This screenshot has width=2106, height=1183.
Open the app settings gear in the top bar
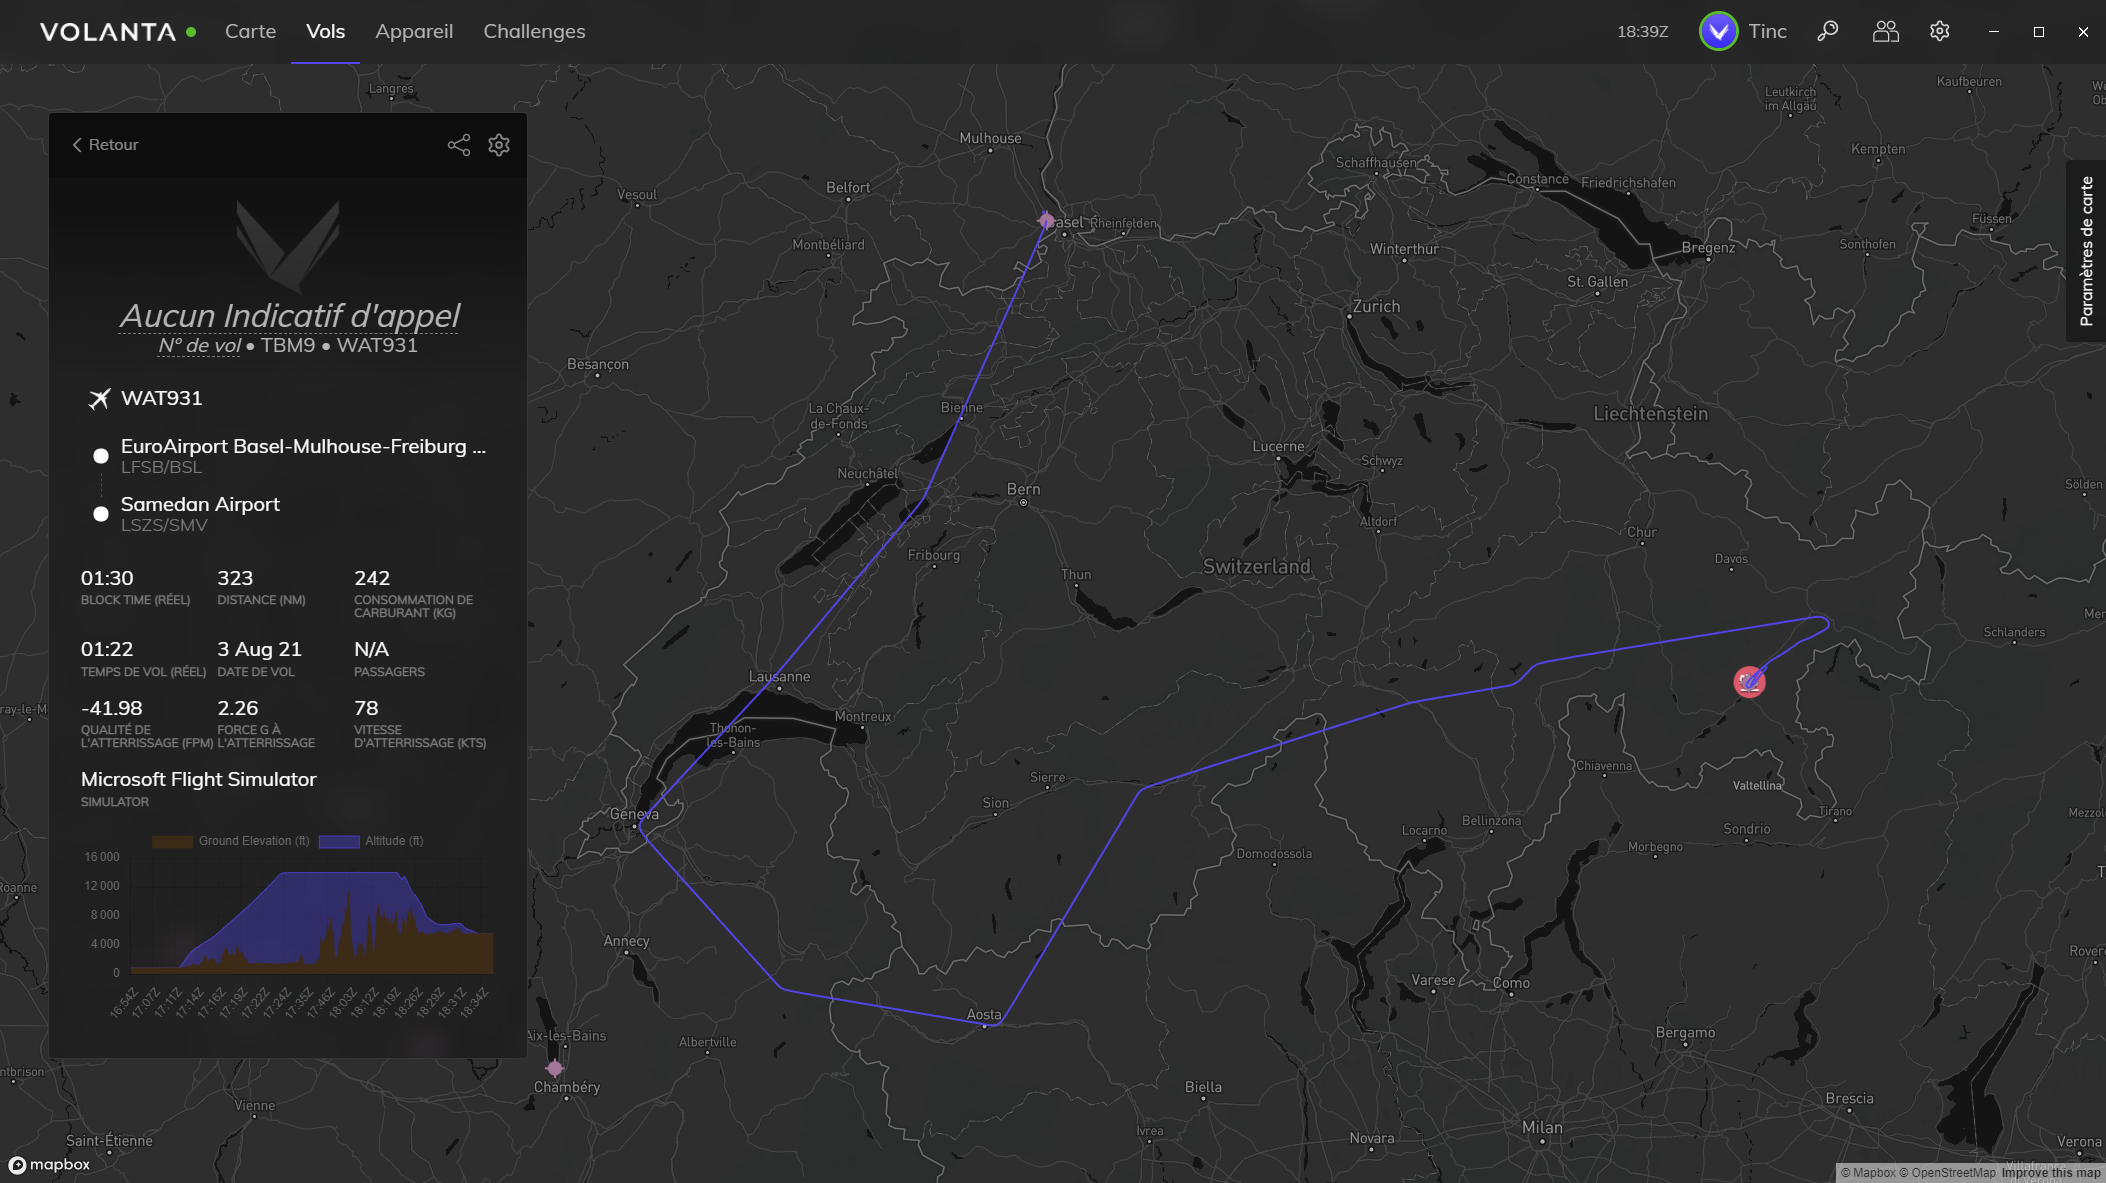point(1939,32)
